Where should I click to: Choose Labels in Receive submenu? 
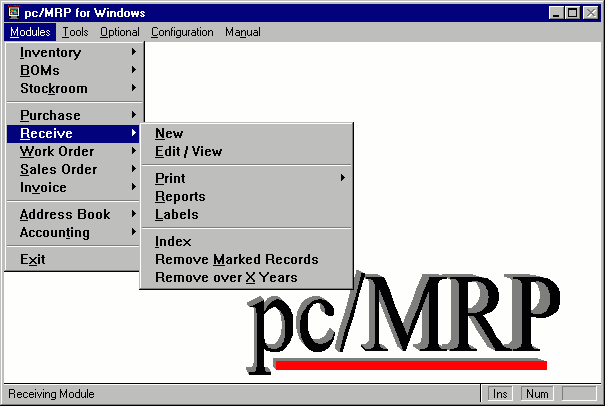coord(247,214)
